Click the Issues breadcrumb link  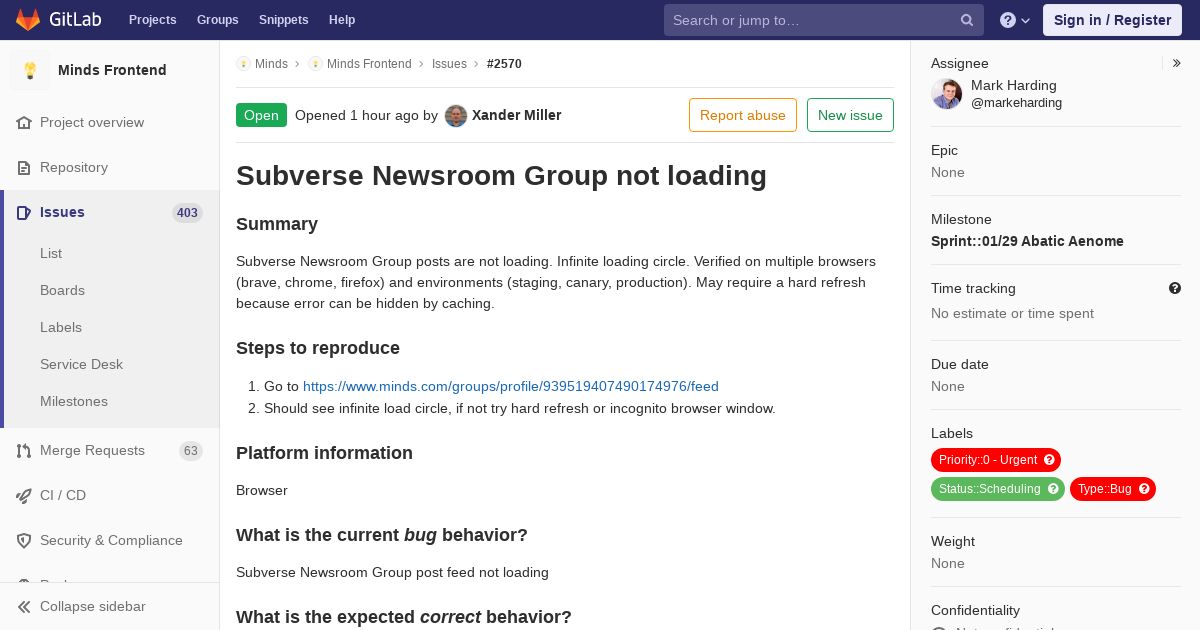[449, 63]
